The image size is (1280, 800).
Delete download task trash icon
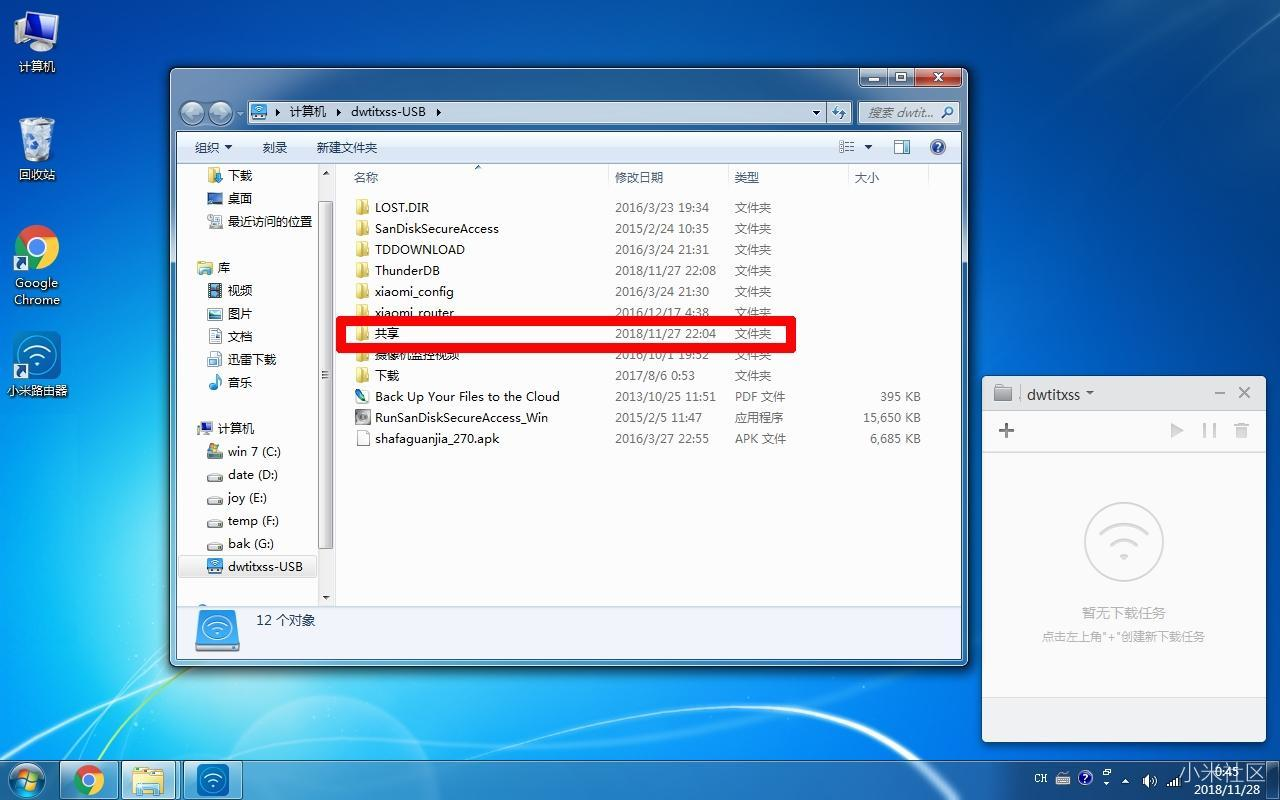pos(1241,430)
